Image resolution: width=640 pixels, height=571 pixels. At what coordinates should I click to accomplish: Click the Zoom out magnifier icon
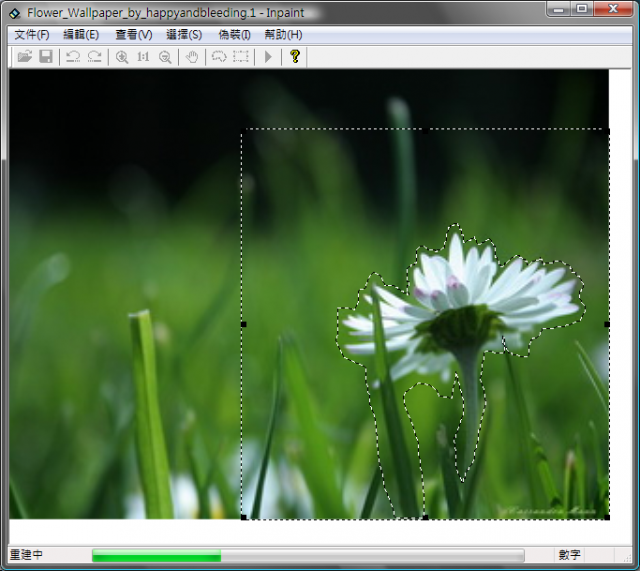(x=165, y=57)
